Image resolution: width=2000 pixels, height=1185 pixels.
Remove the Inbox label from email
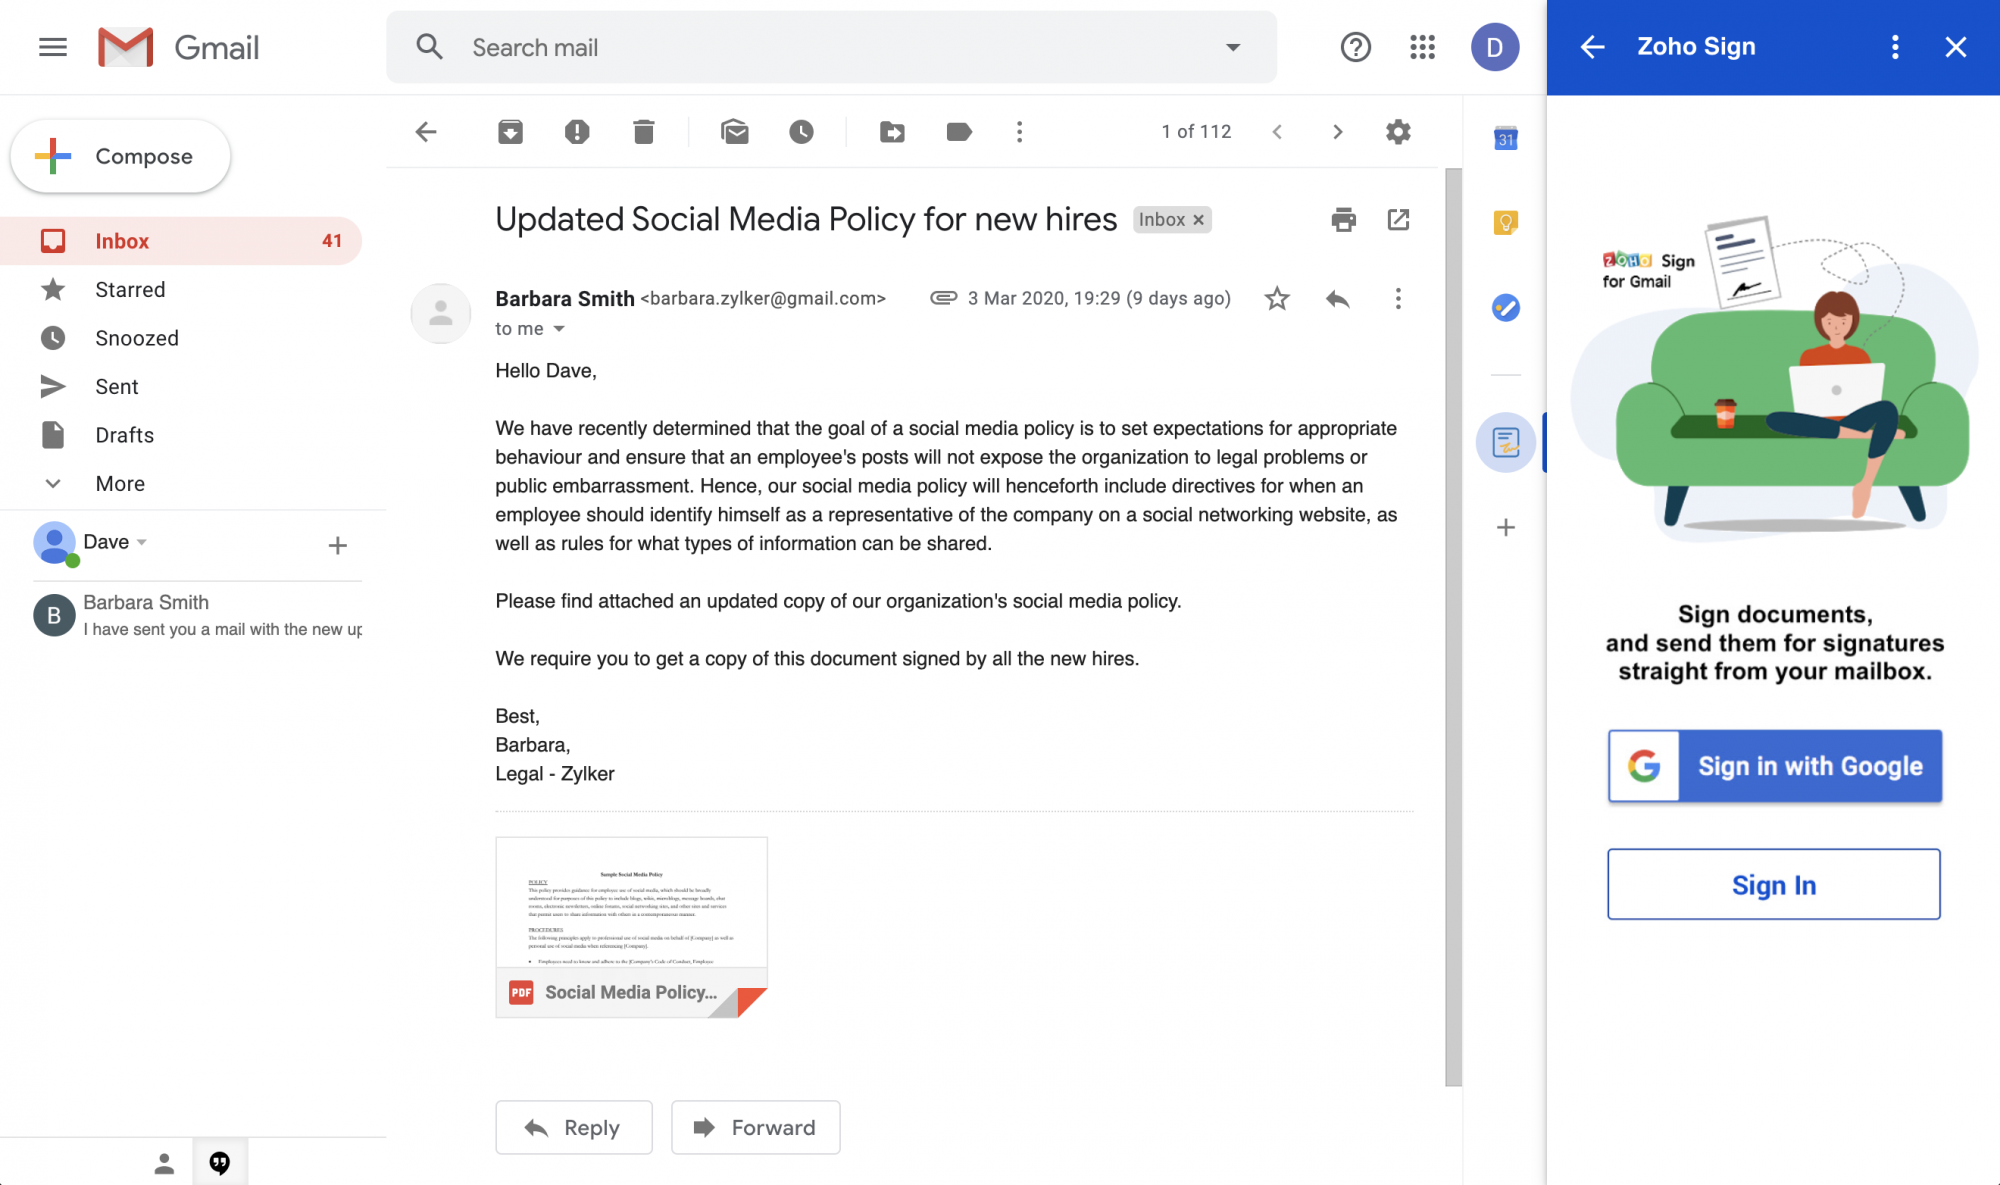pos(1198,220)
